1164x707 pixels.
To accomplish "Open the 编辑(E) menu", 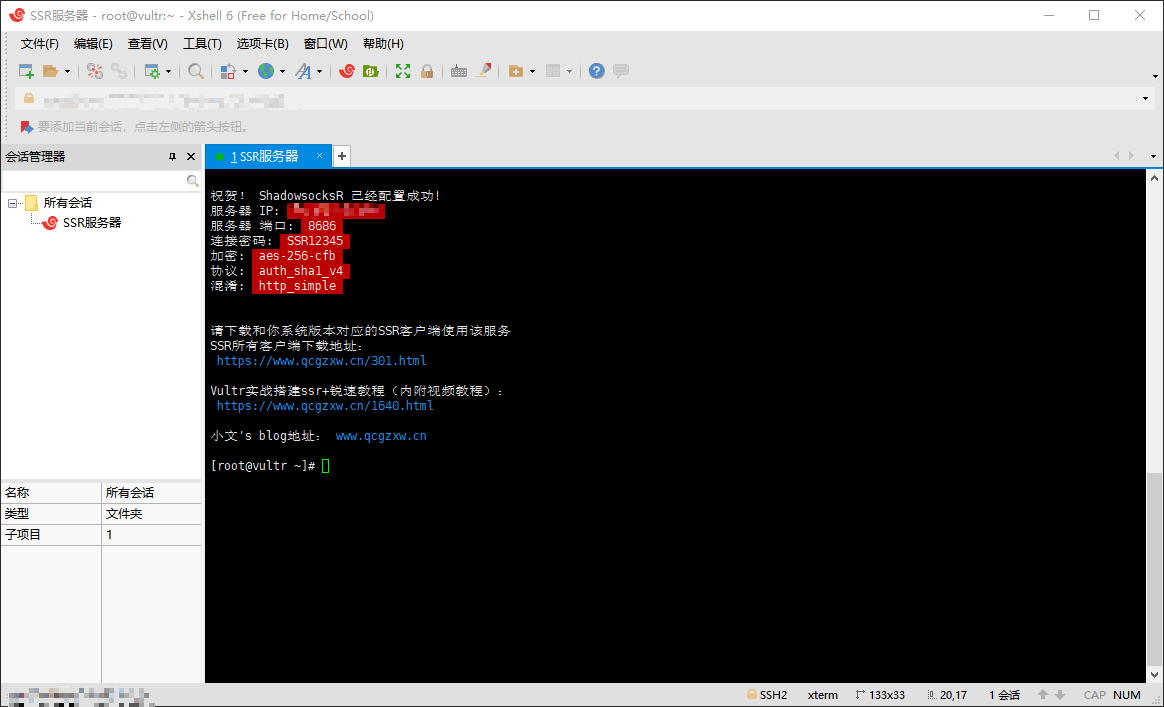I will (94, 44).
